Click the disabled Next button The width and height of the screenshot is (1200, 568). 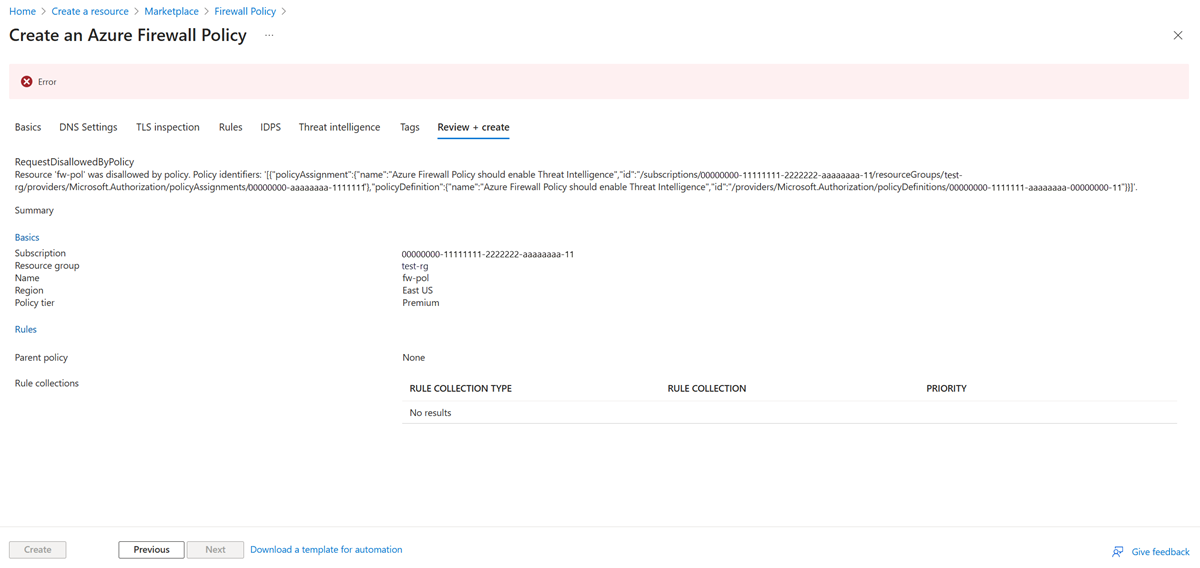pos(215,549)
